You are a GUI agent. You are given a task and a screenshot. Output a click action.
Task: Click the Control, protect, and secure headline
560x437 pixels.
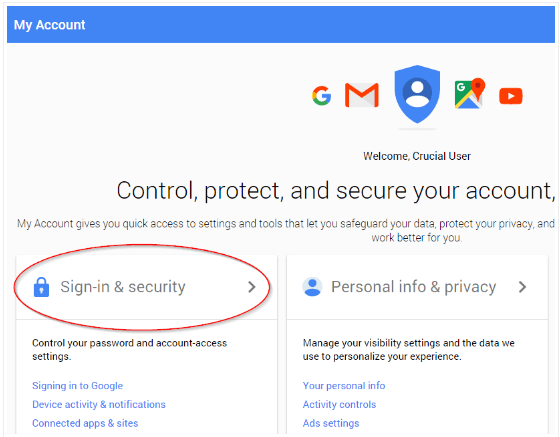(336, 191)
